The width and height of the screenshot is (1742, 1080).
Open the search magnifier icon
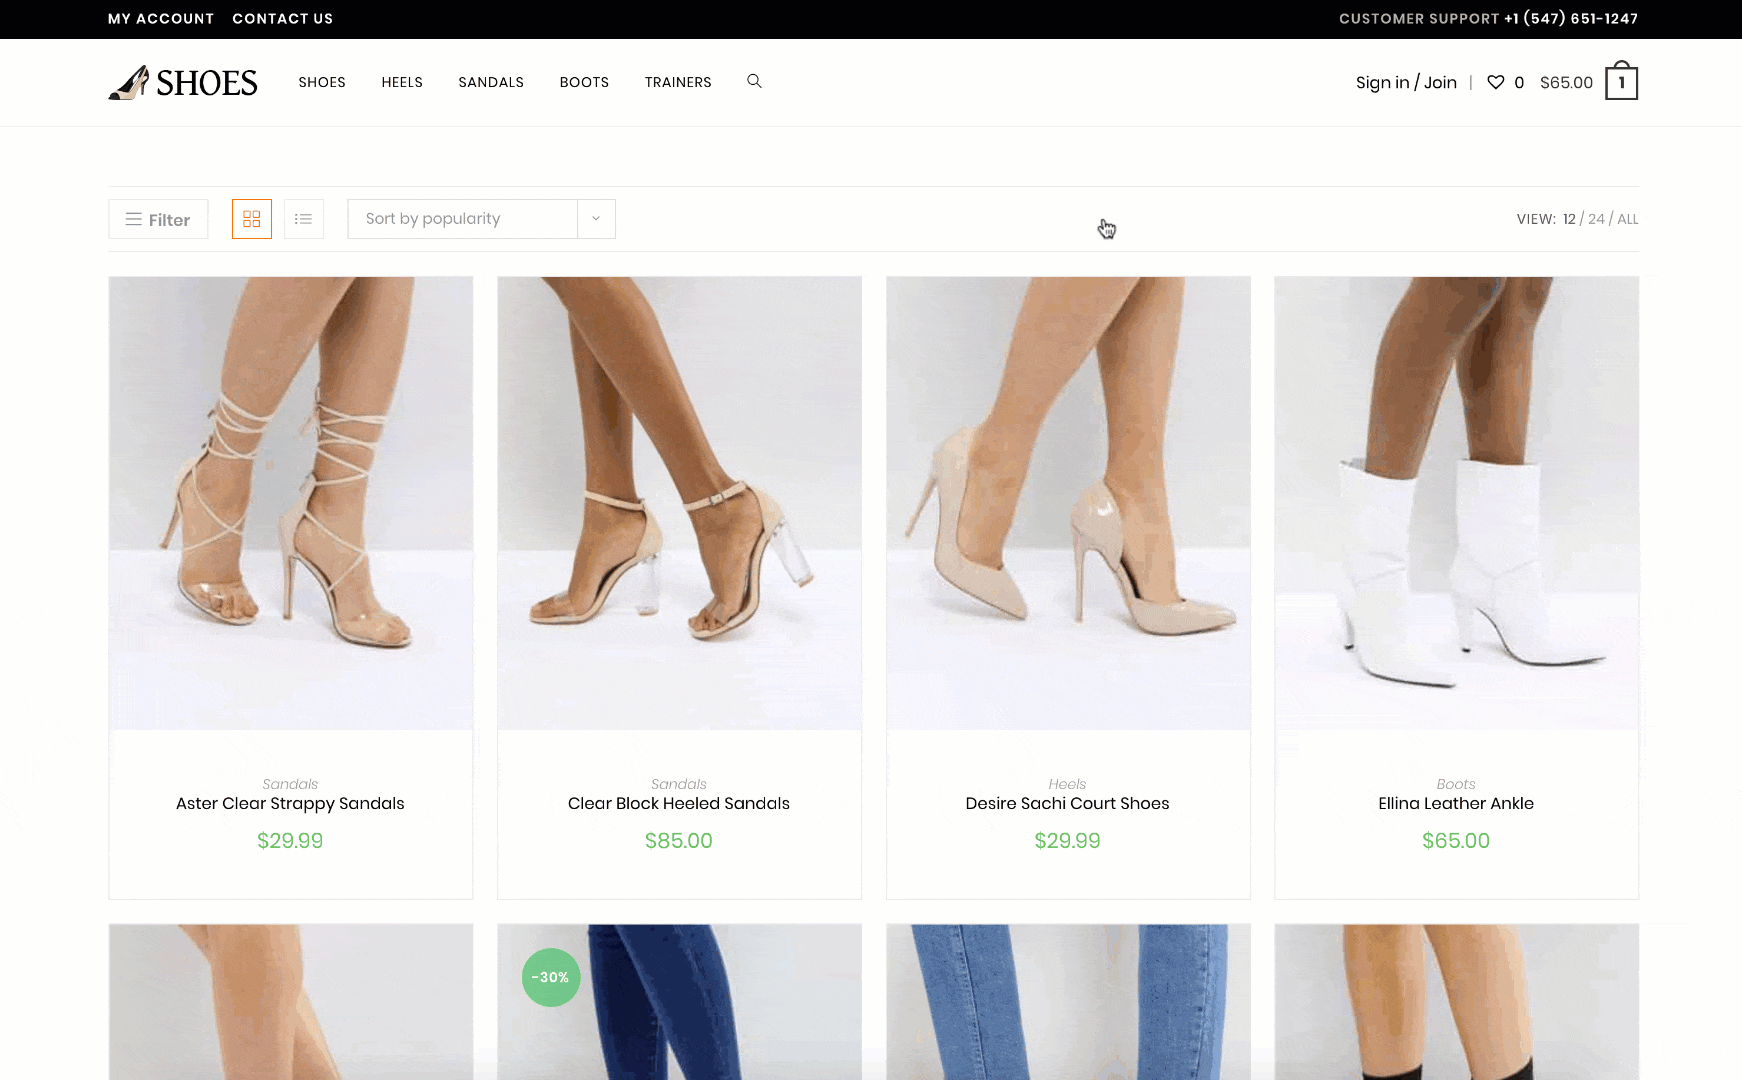coord(754,81)
